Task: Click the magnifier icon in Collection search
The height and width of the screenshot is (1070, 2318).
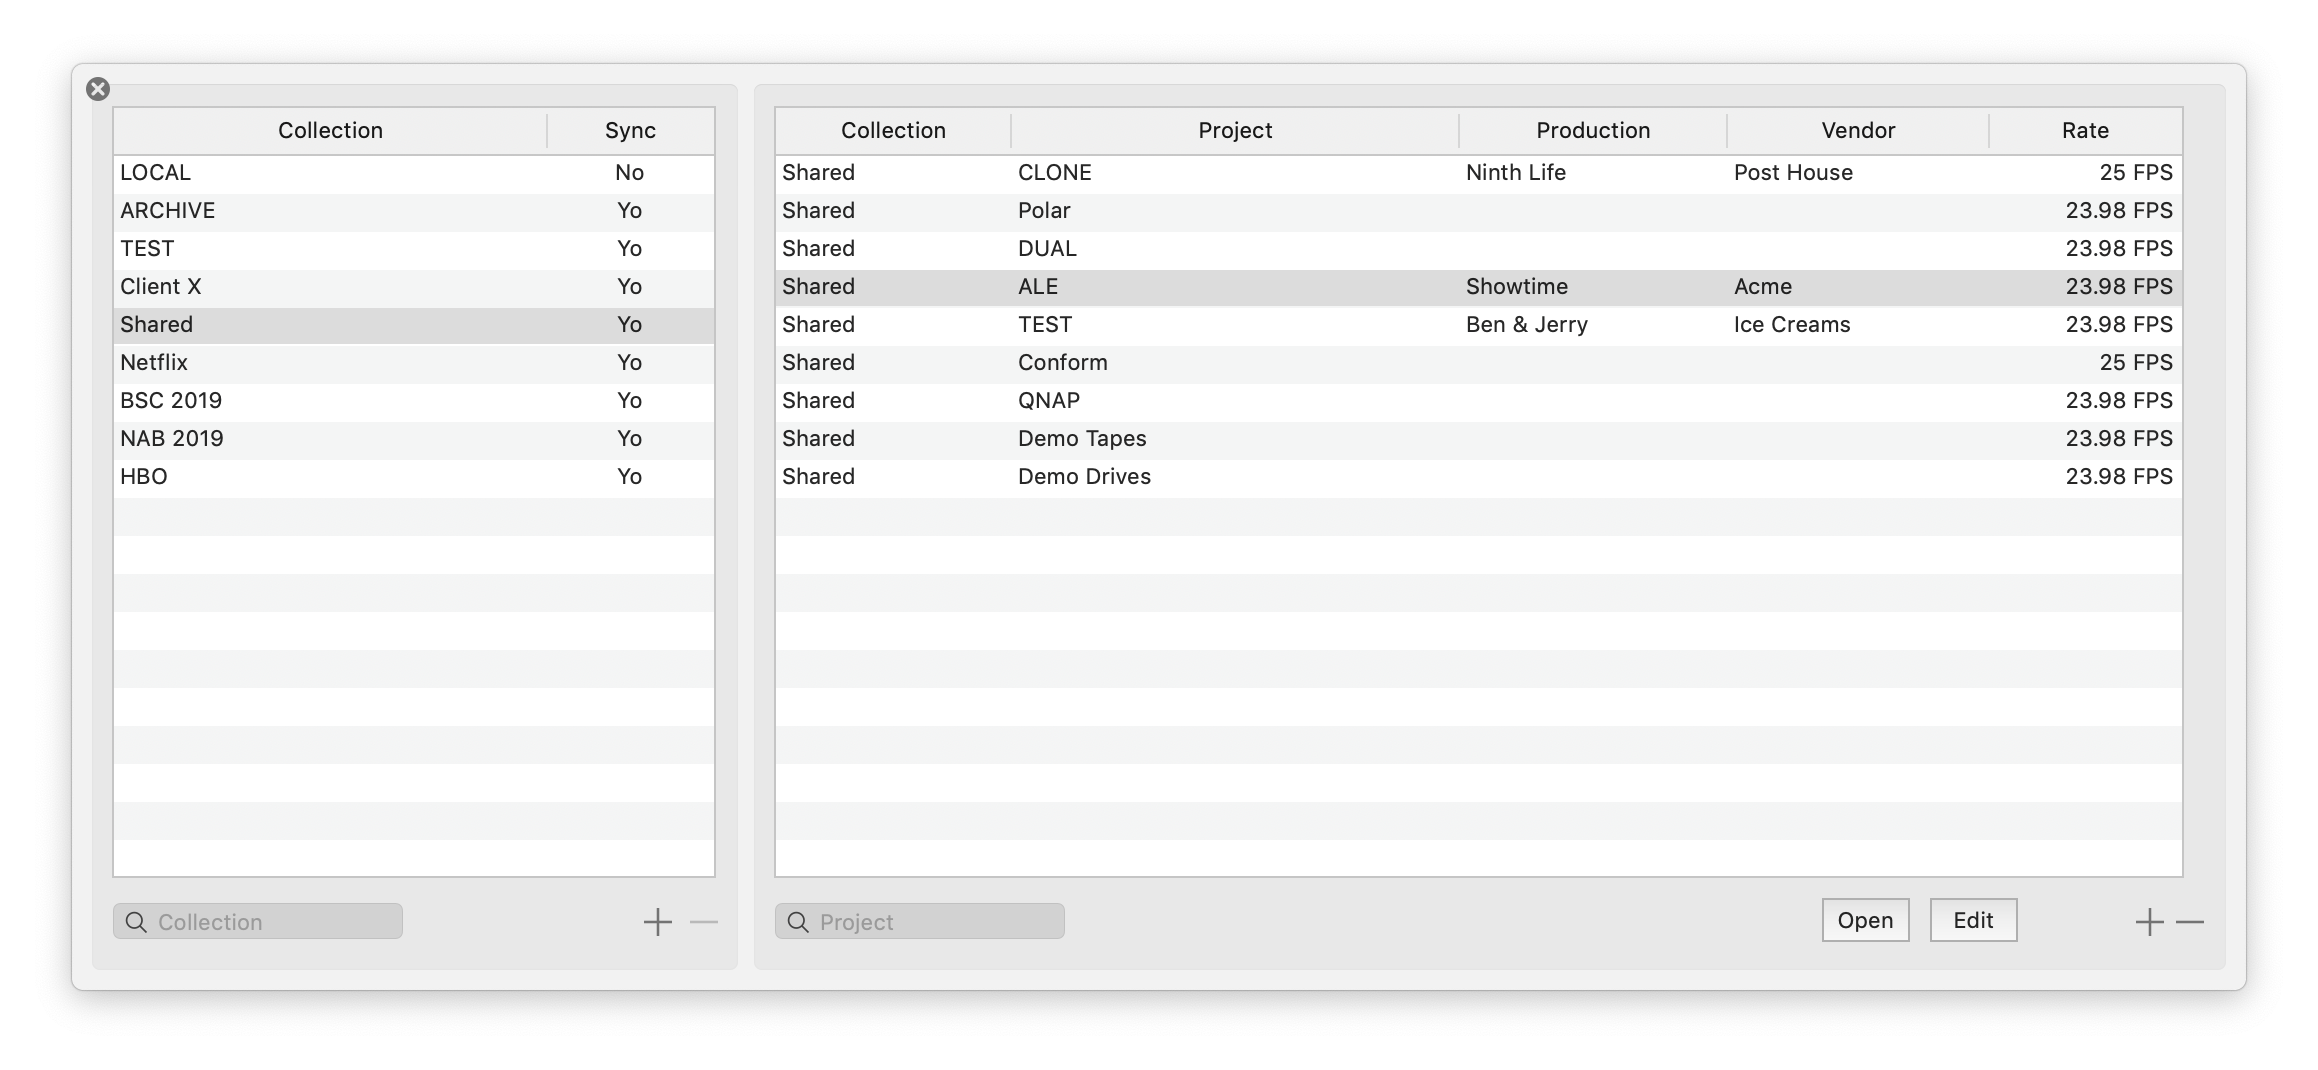Action: (136, 922)
